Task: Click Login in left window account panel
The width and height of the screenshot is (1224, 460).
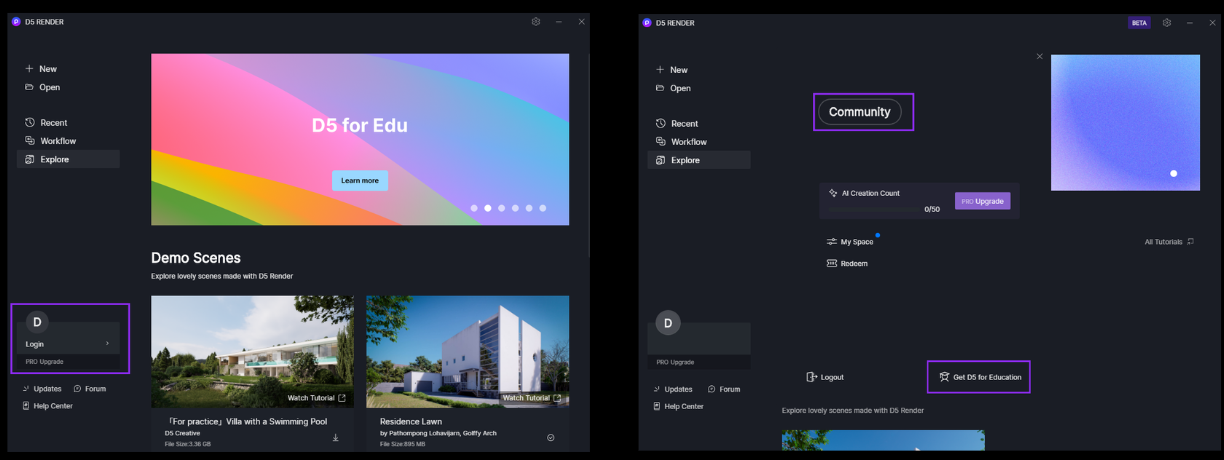Action: pos(35,344)
